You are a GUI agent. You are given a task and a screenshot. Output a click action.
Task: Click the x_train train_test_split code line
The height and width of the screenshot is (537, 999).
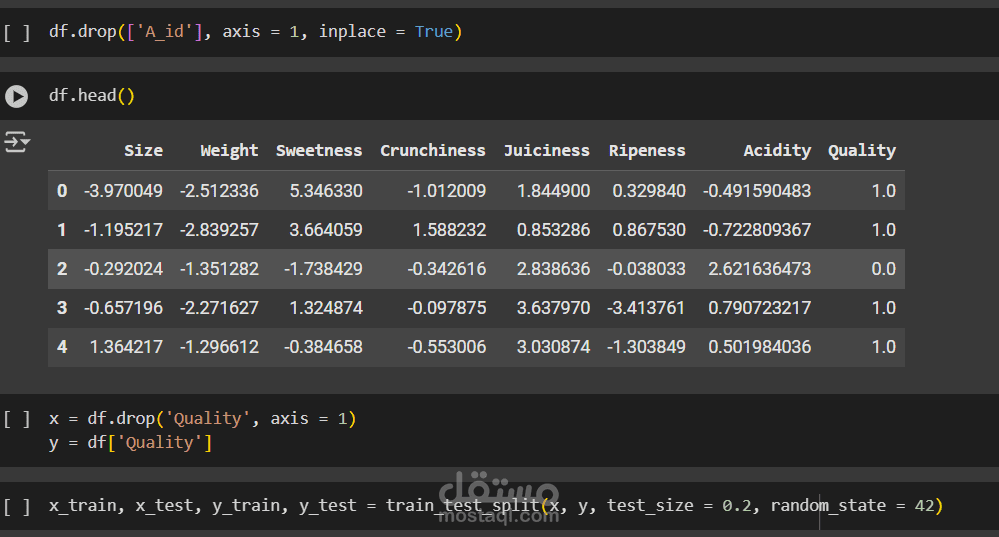[x=496, y=506]
